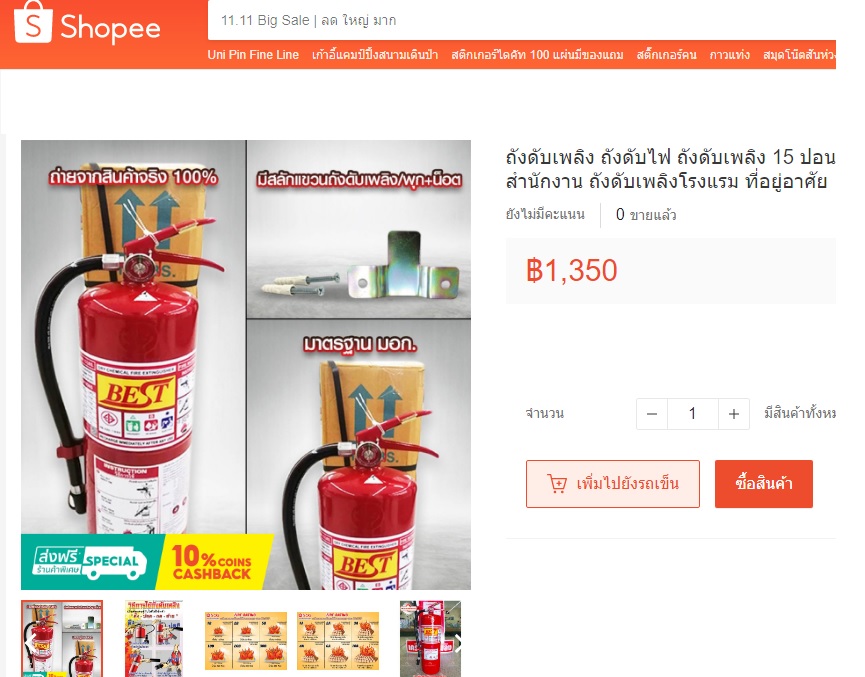The width and height of the screenshot is (865, 677).
Task: Click the เพิ่มไปยังรถเข็น add to cart button
Action: pyautogui.click(x=613, y=484)
